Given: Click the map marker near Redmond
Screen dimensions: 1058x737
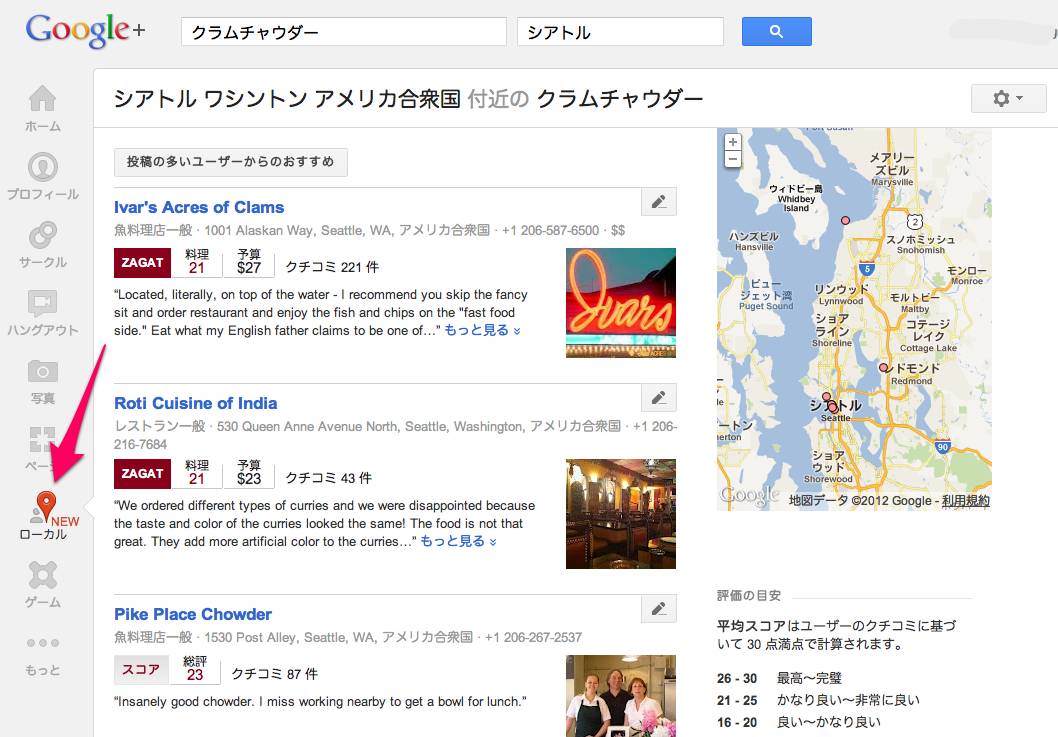Looking at the screenshot, I should pos(883,368).
